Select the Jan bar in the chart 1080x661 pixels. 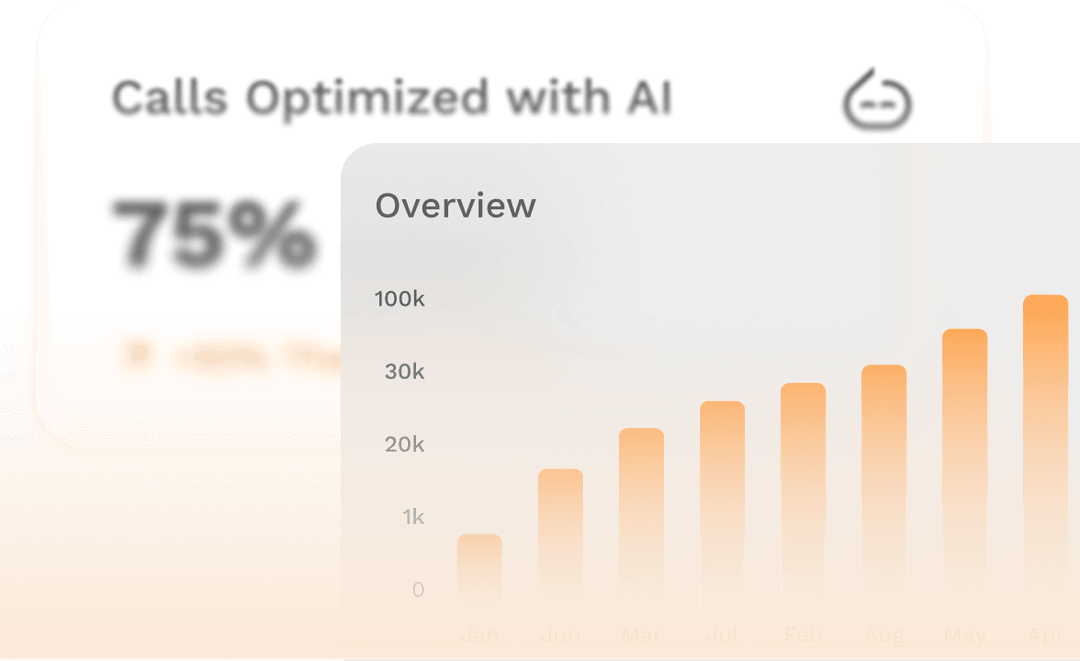pyautogui.click(x=480, y=572)
